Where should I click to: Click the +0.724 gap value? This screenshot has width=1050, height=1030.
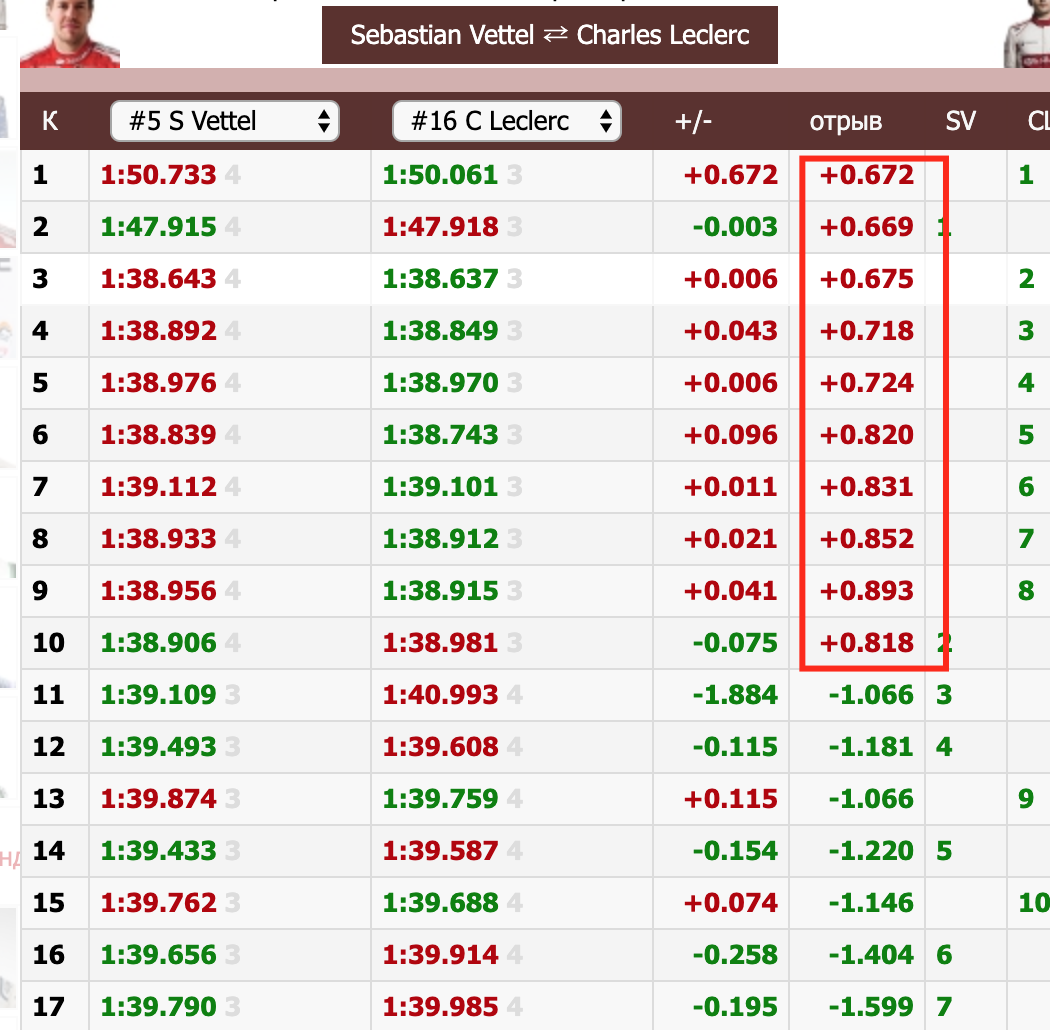[867, 383]
